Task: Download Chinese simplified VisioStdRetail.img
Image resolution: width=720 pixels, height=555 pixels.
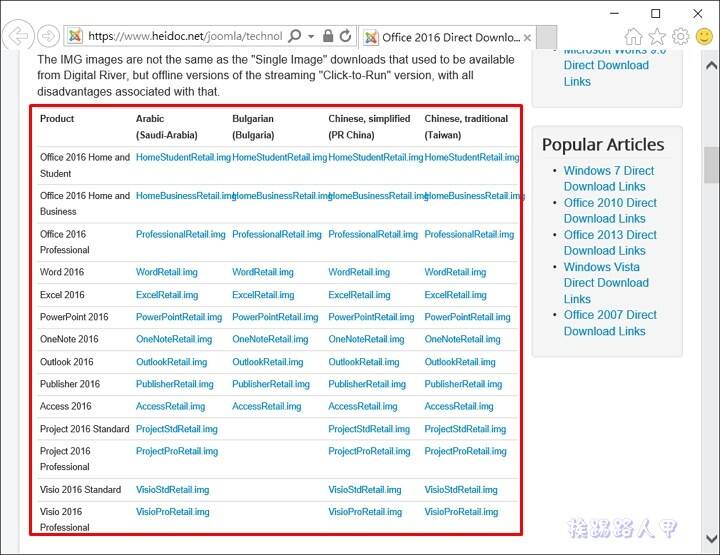Action: point(365,490)
